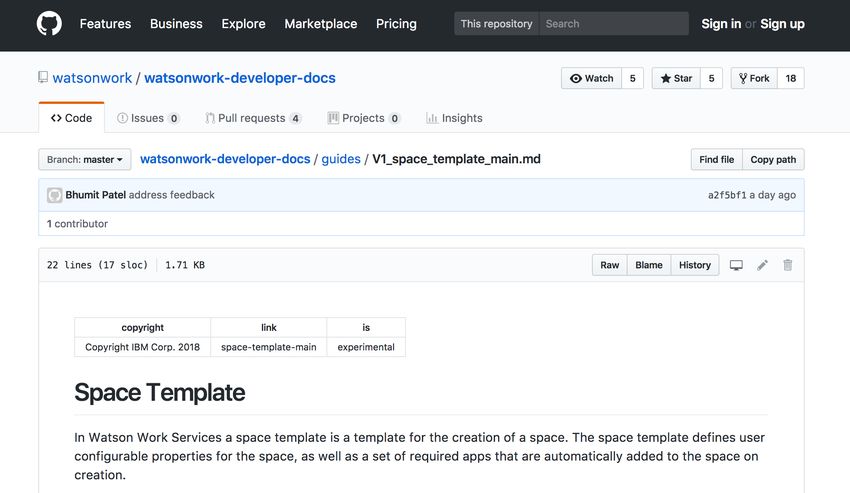Click the Sign in link

(721, 24)
